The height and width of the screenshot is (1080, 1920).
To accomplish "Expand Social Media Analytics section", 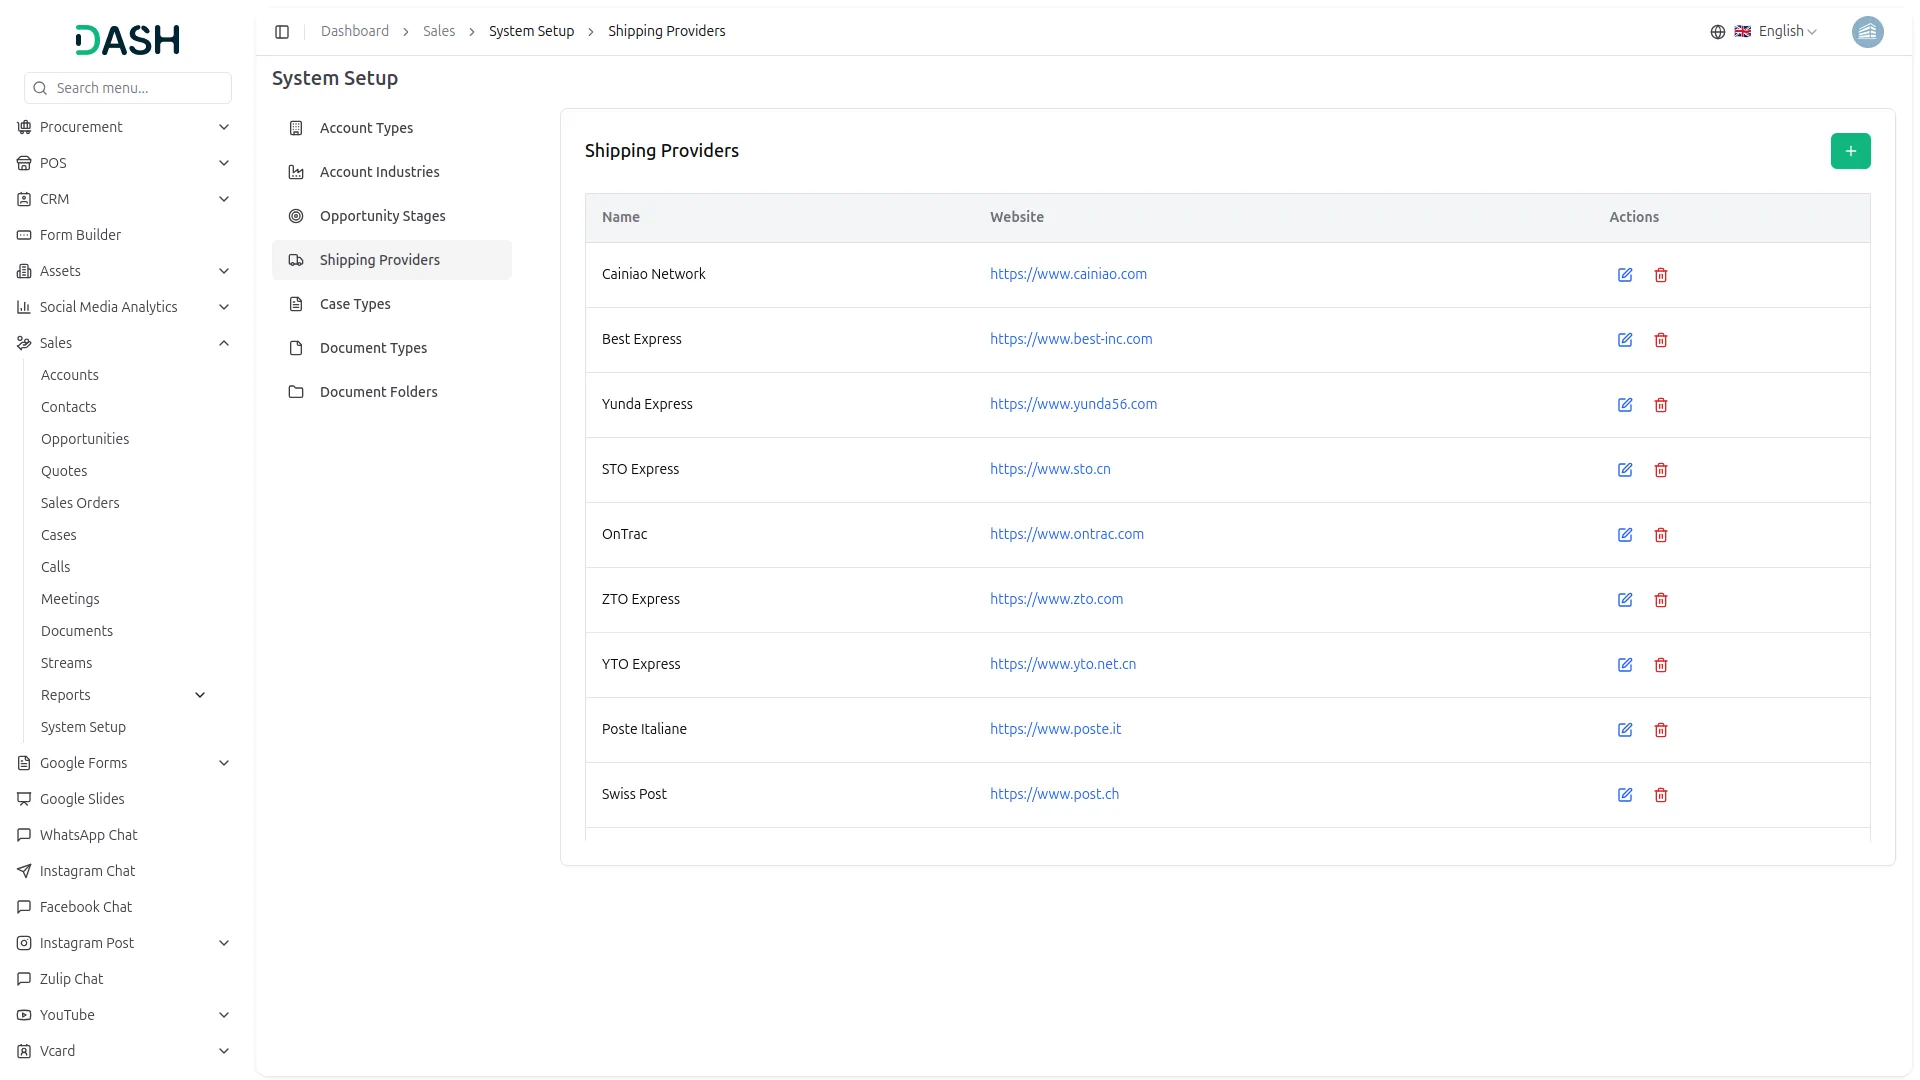I will click(x=124, y=307).
